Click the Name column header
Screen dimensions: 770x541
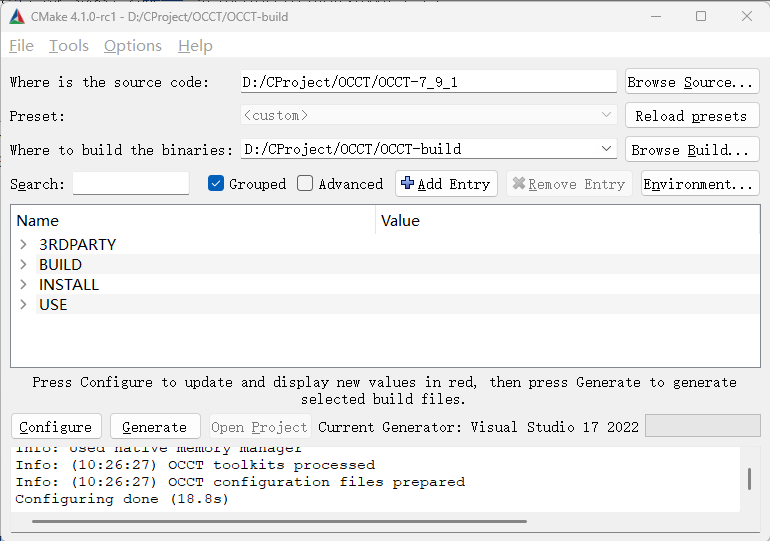pos(193,220)
